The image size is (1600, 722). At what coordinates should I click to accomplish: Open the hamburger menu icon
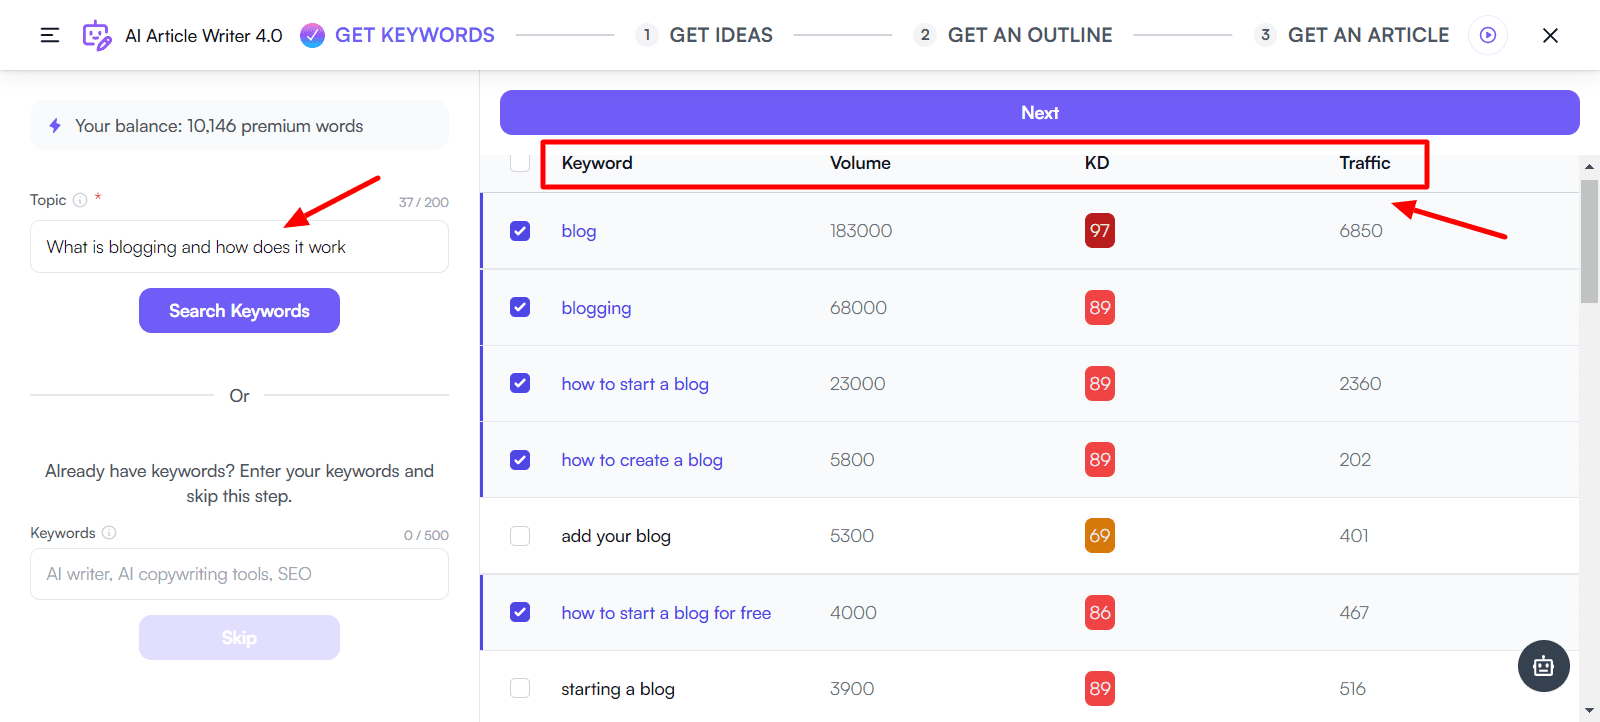pos(50,35)
